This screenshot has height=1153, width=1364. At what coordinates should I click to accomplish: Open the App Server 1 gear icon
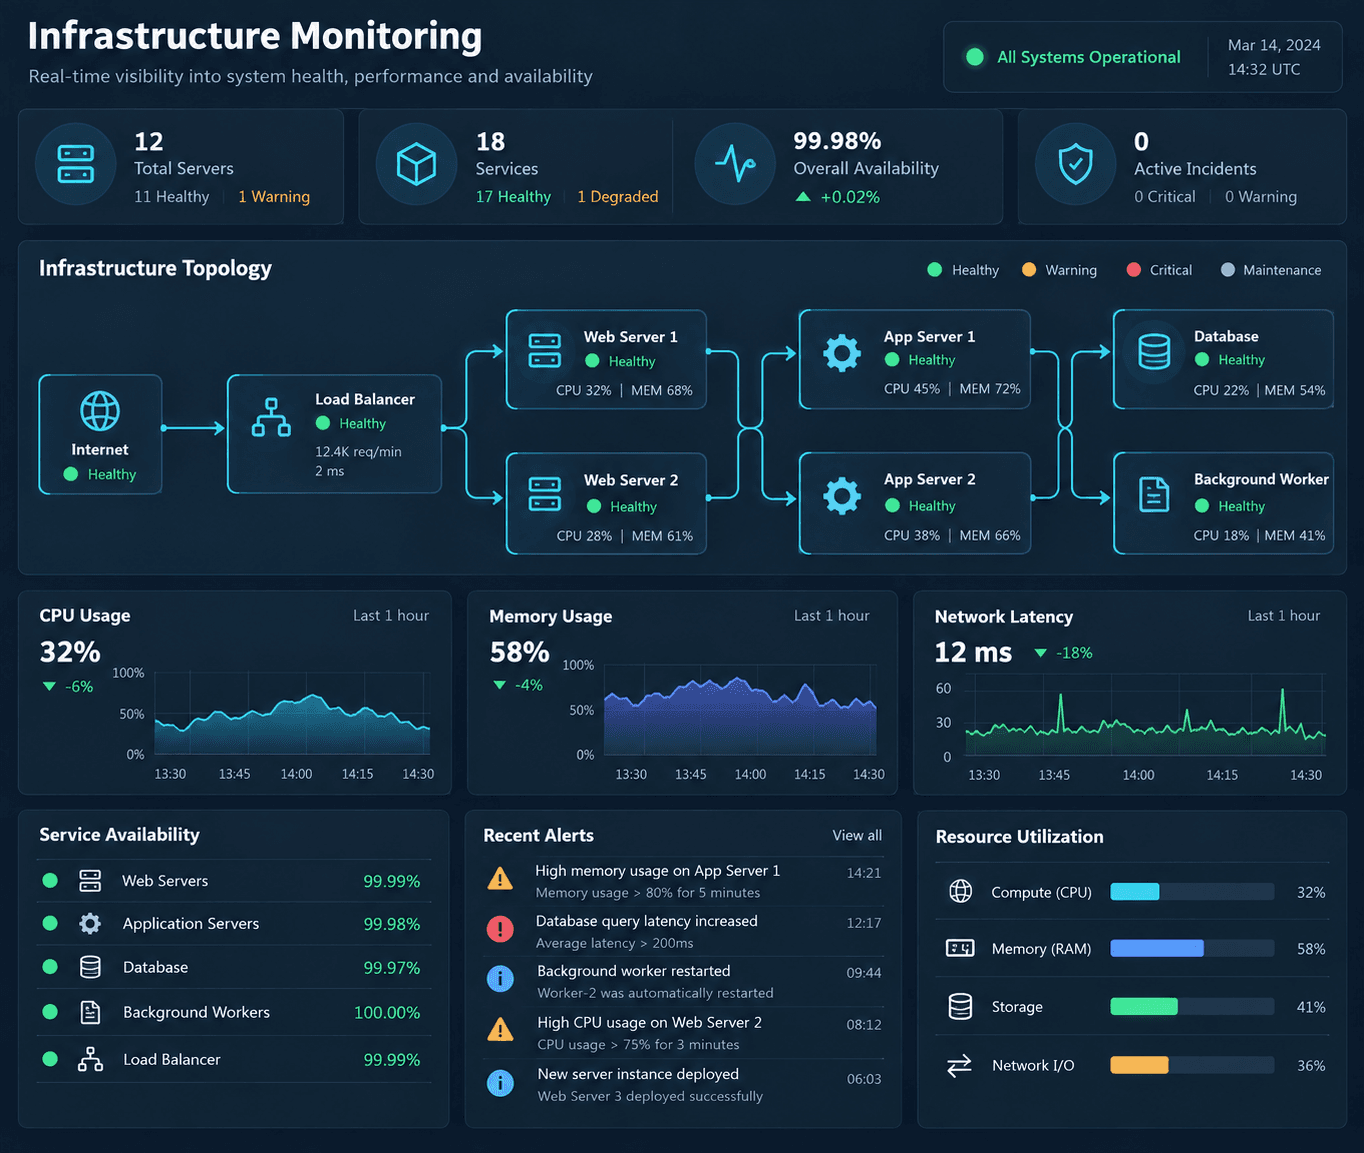coord(842,352)
